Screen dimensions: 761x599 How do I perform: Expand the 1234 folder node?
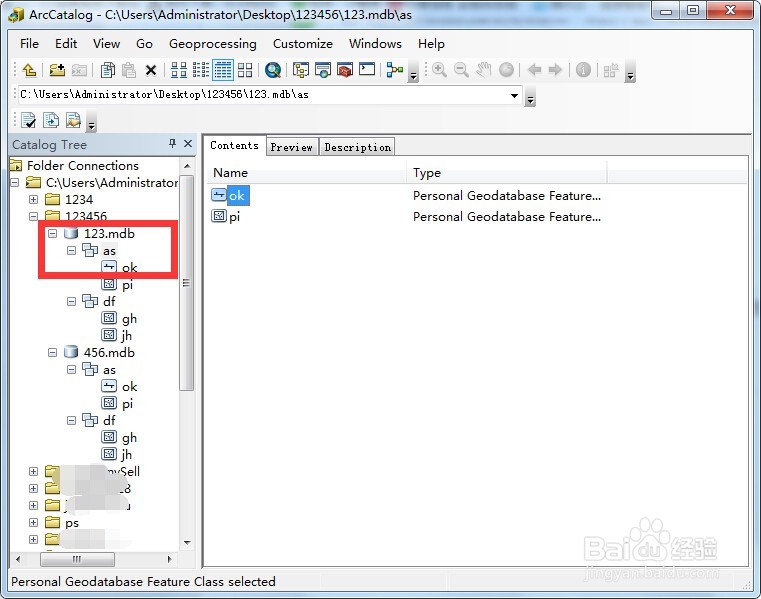click(33, 200)
